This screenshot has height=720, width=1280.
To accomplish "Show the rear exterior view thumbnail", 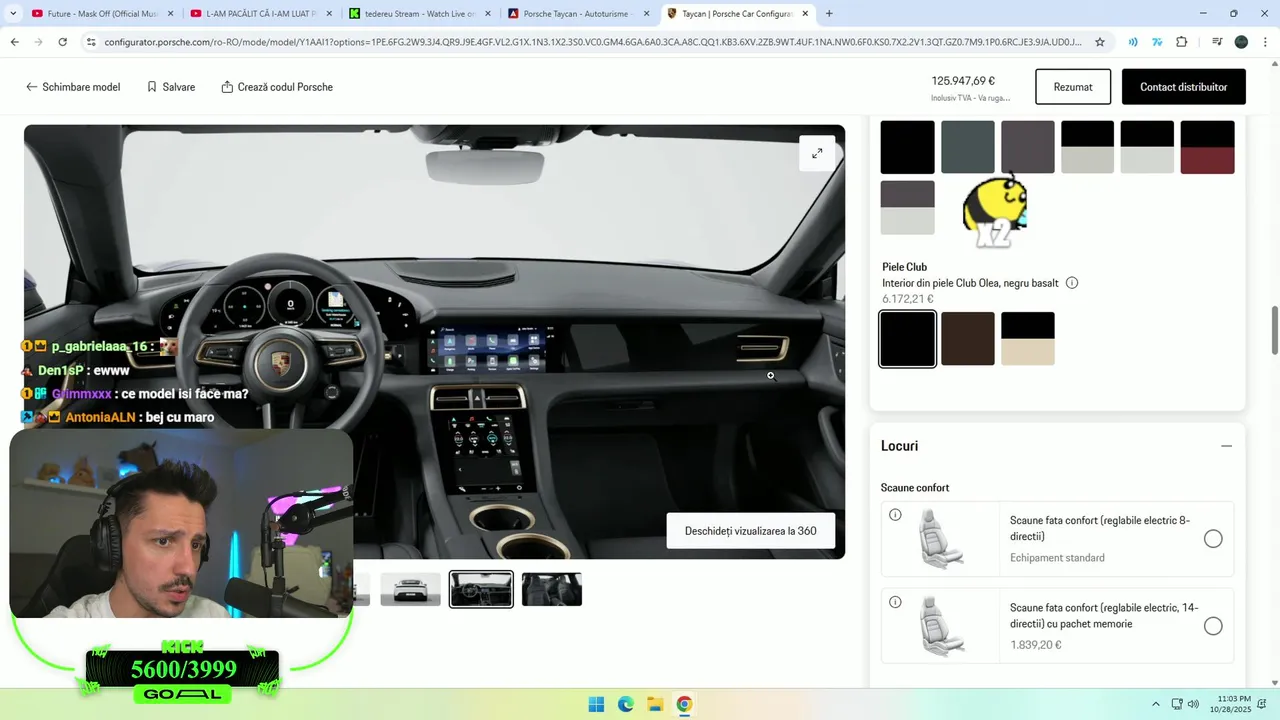I will [410, 589].
